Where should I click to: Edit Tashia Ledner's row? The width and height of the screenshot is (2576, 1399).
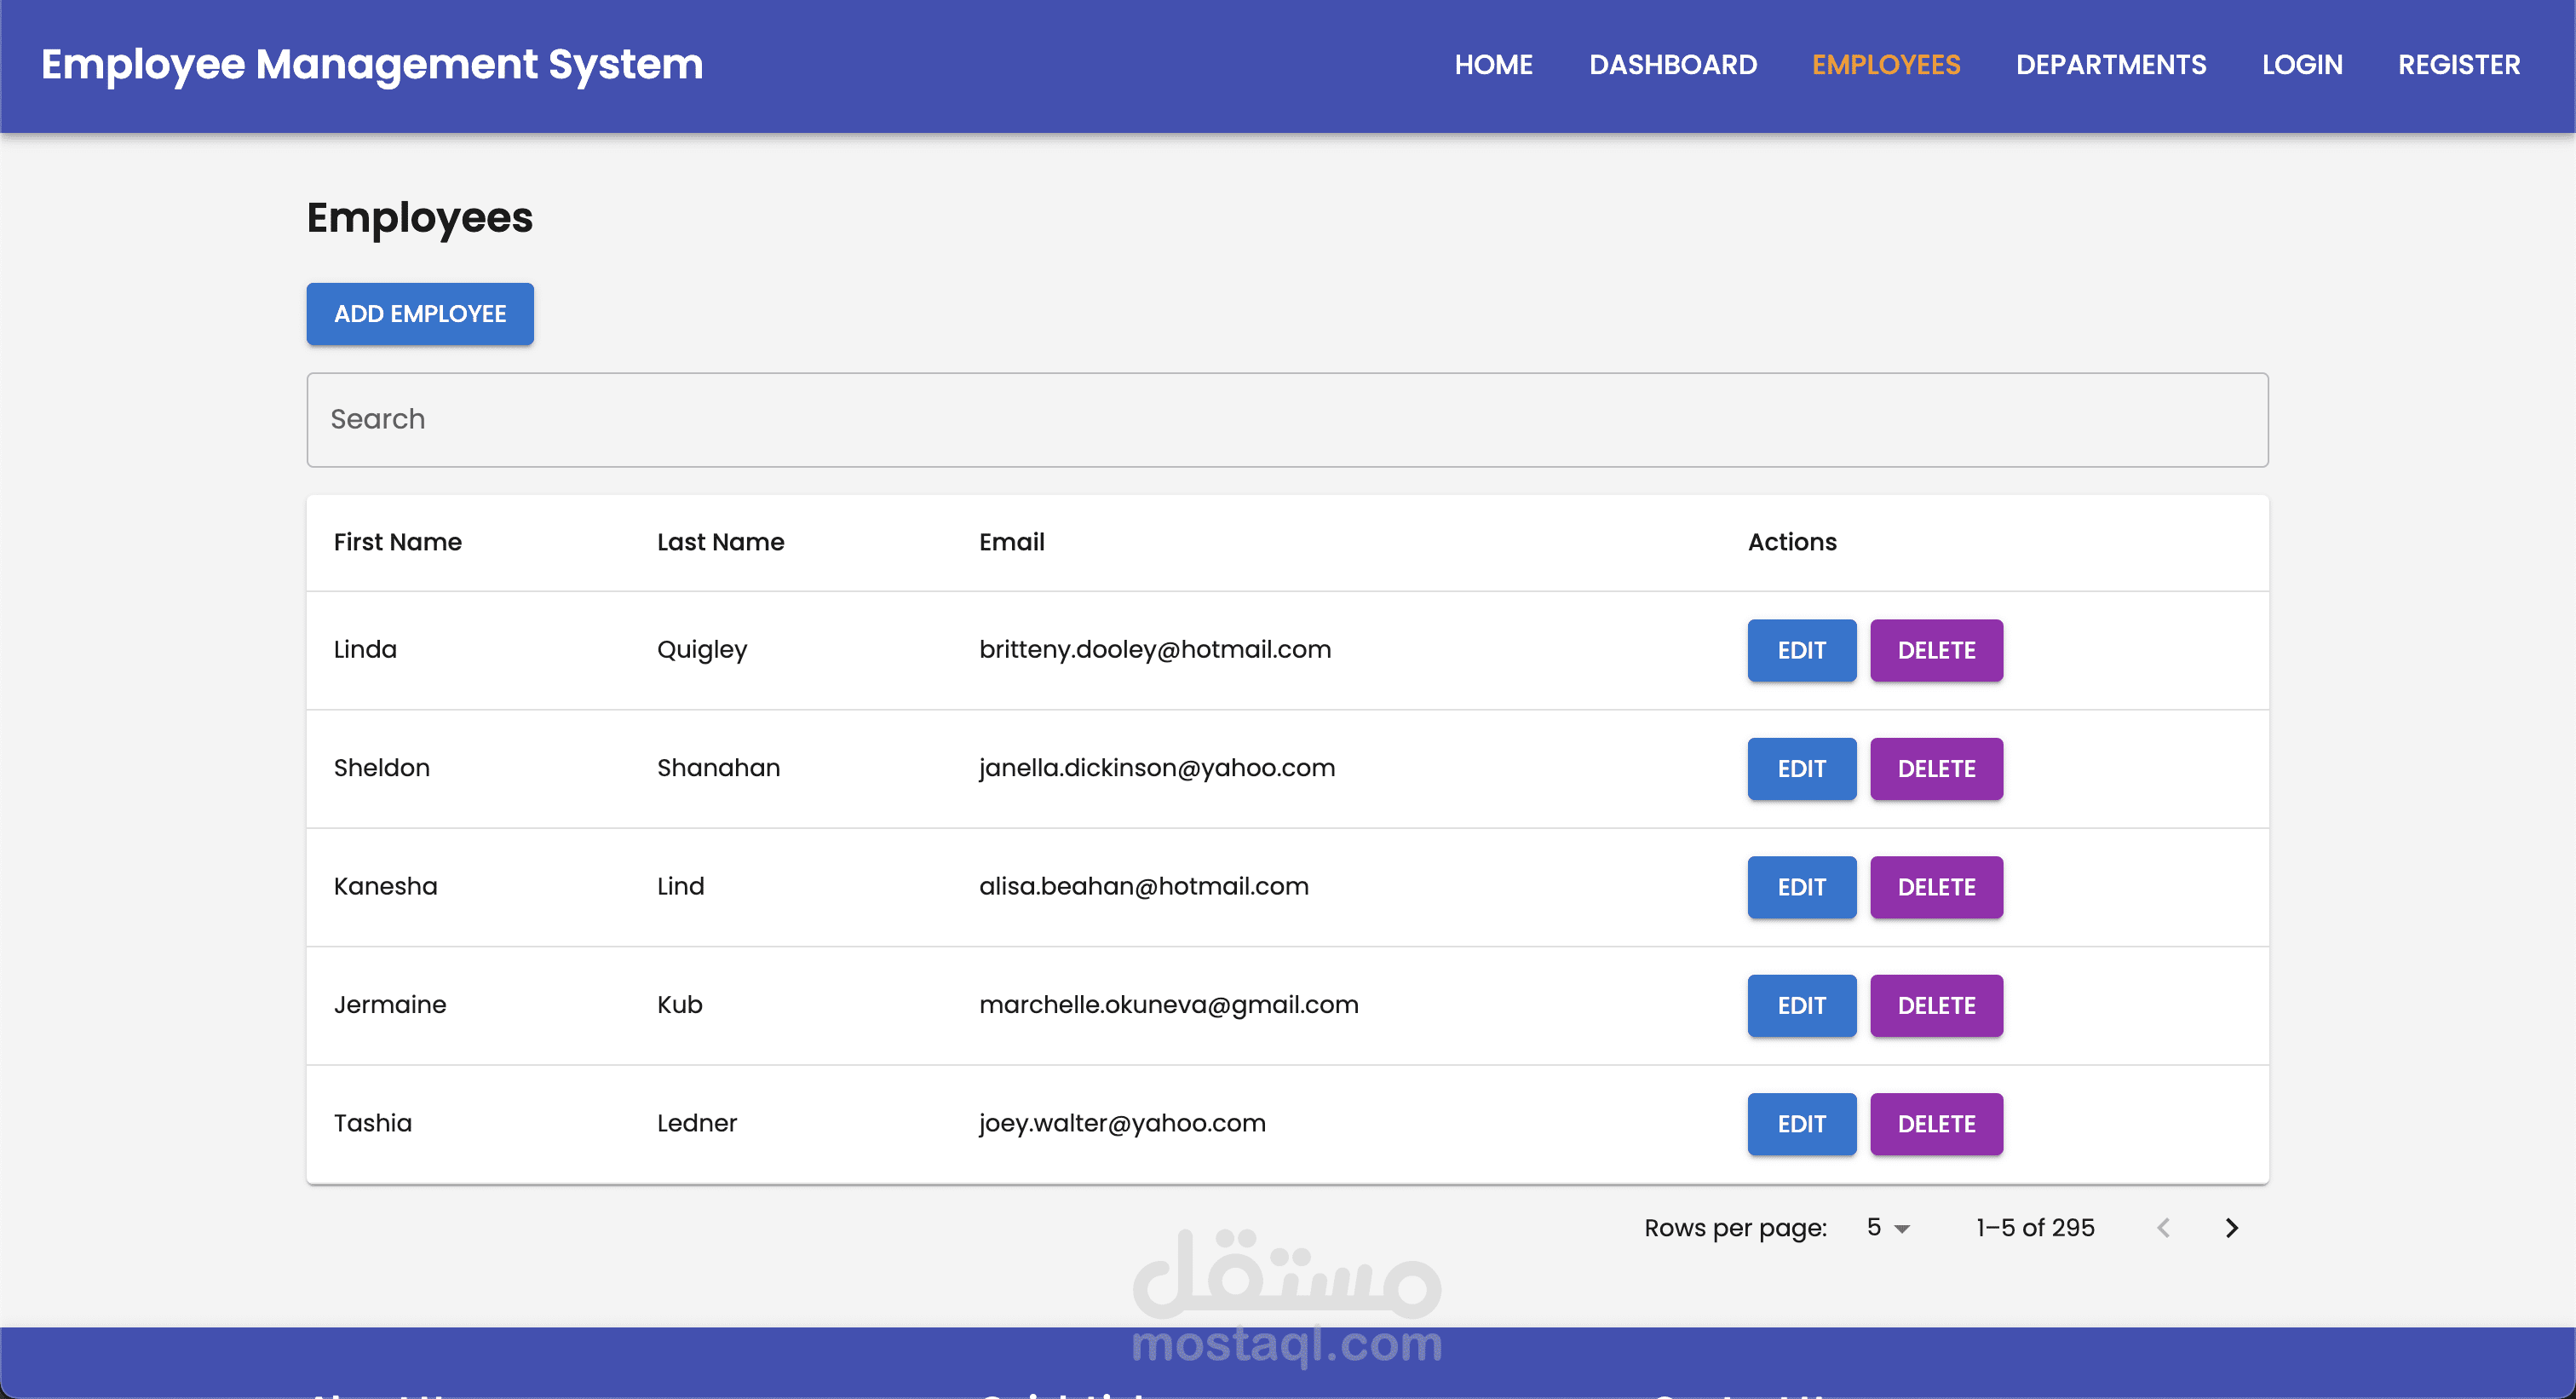(x=1801, y=1124)
